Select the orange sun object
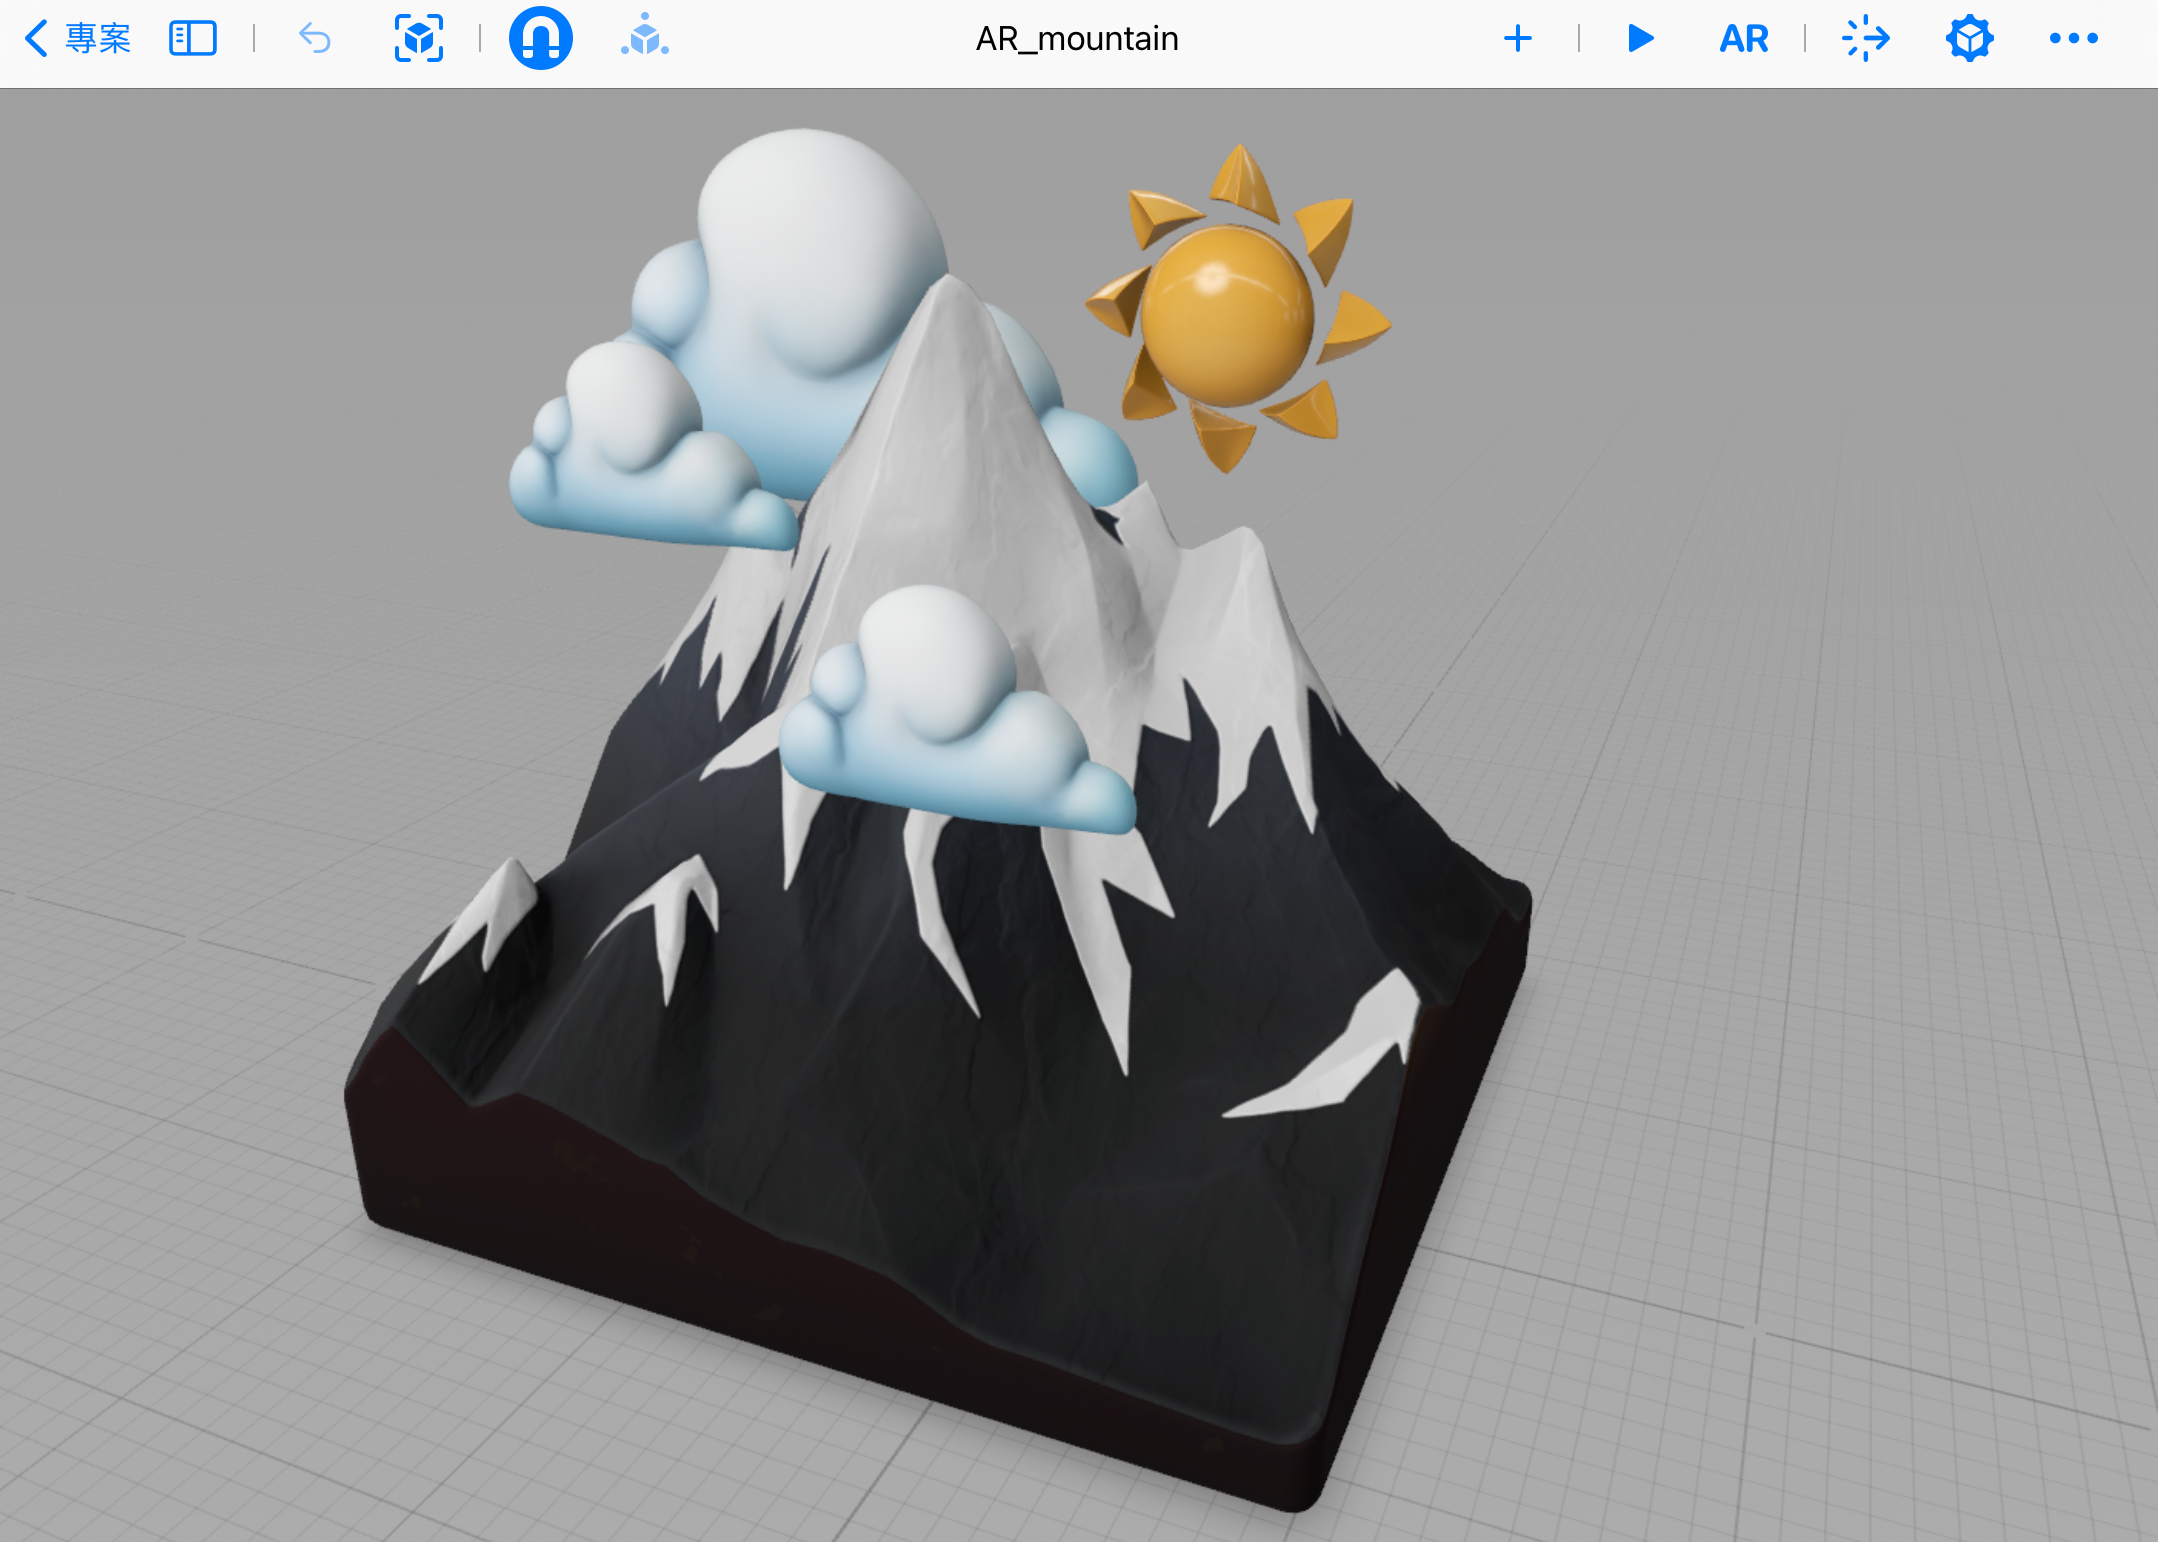This screenshot has height=1542, width=2158. pos(1227,315)
